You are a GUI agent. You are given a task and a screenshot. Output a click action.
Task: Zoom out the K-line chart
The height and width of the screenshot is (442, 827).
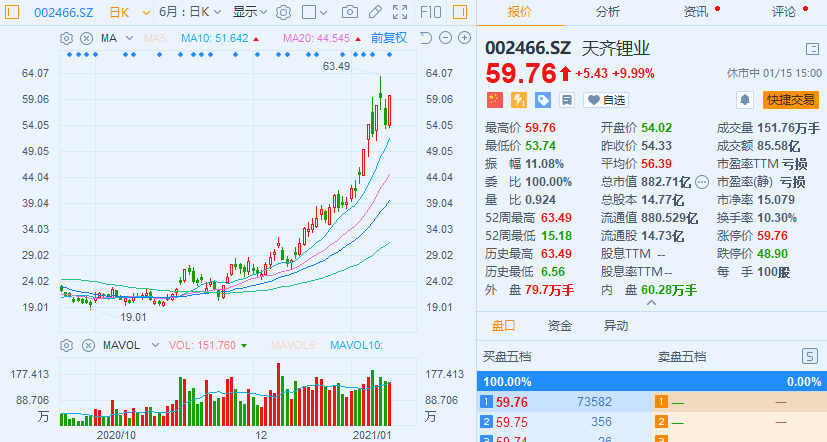[x=446, y=38]
